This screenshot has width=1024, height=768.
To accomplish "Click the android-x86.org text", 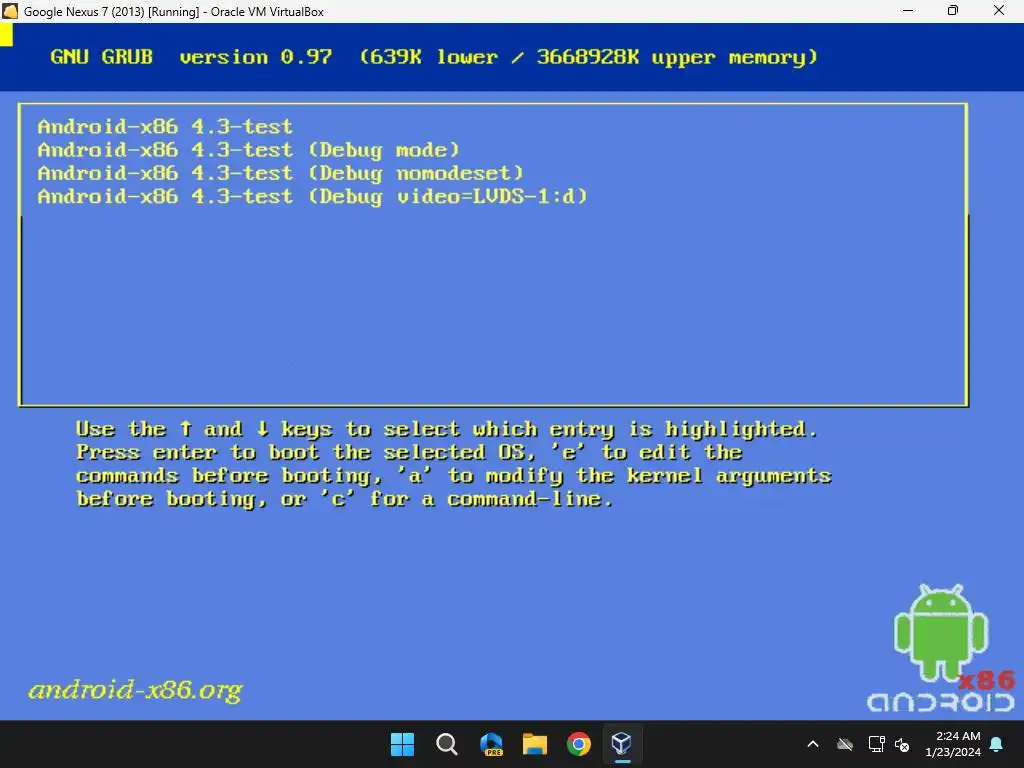I will pos(135,690).
